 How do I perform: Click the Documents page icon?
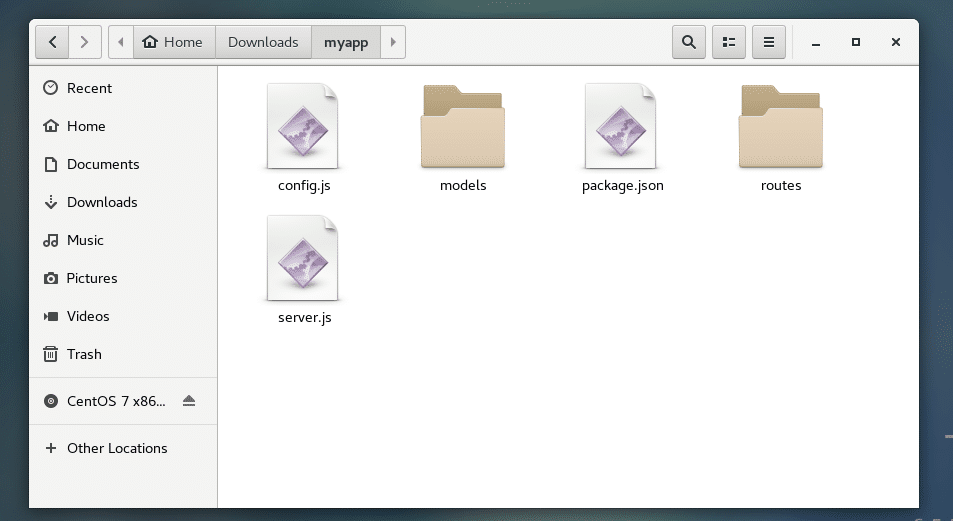pos(50,164)
